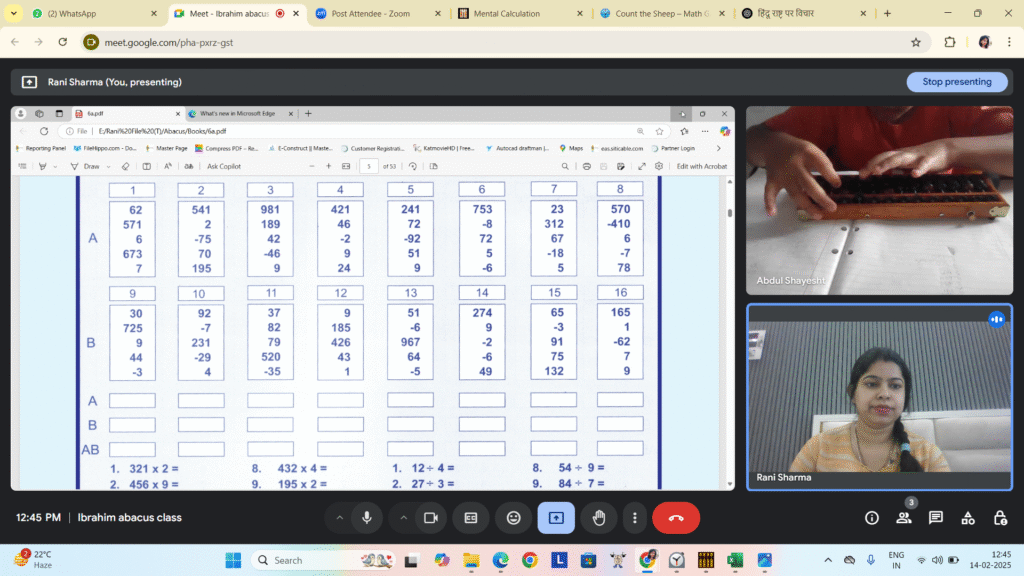
Task: Raise hand in the meeting
Action: [599, 518]
